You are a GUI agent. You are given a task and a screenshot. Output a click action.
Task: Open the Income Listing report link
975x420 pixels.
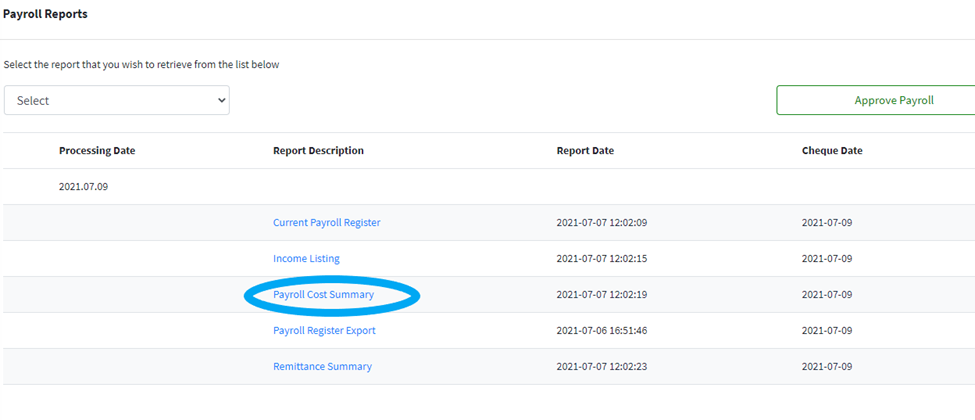point(306,258)
